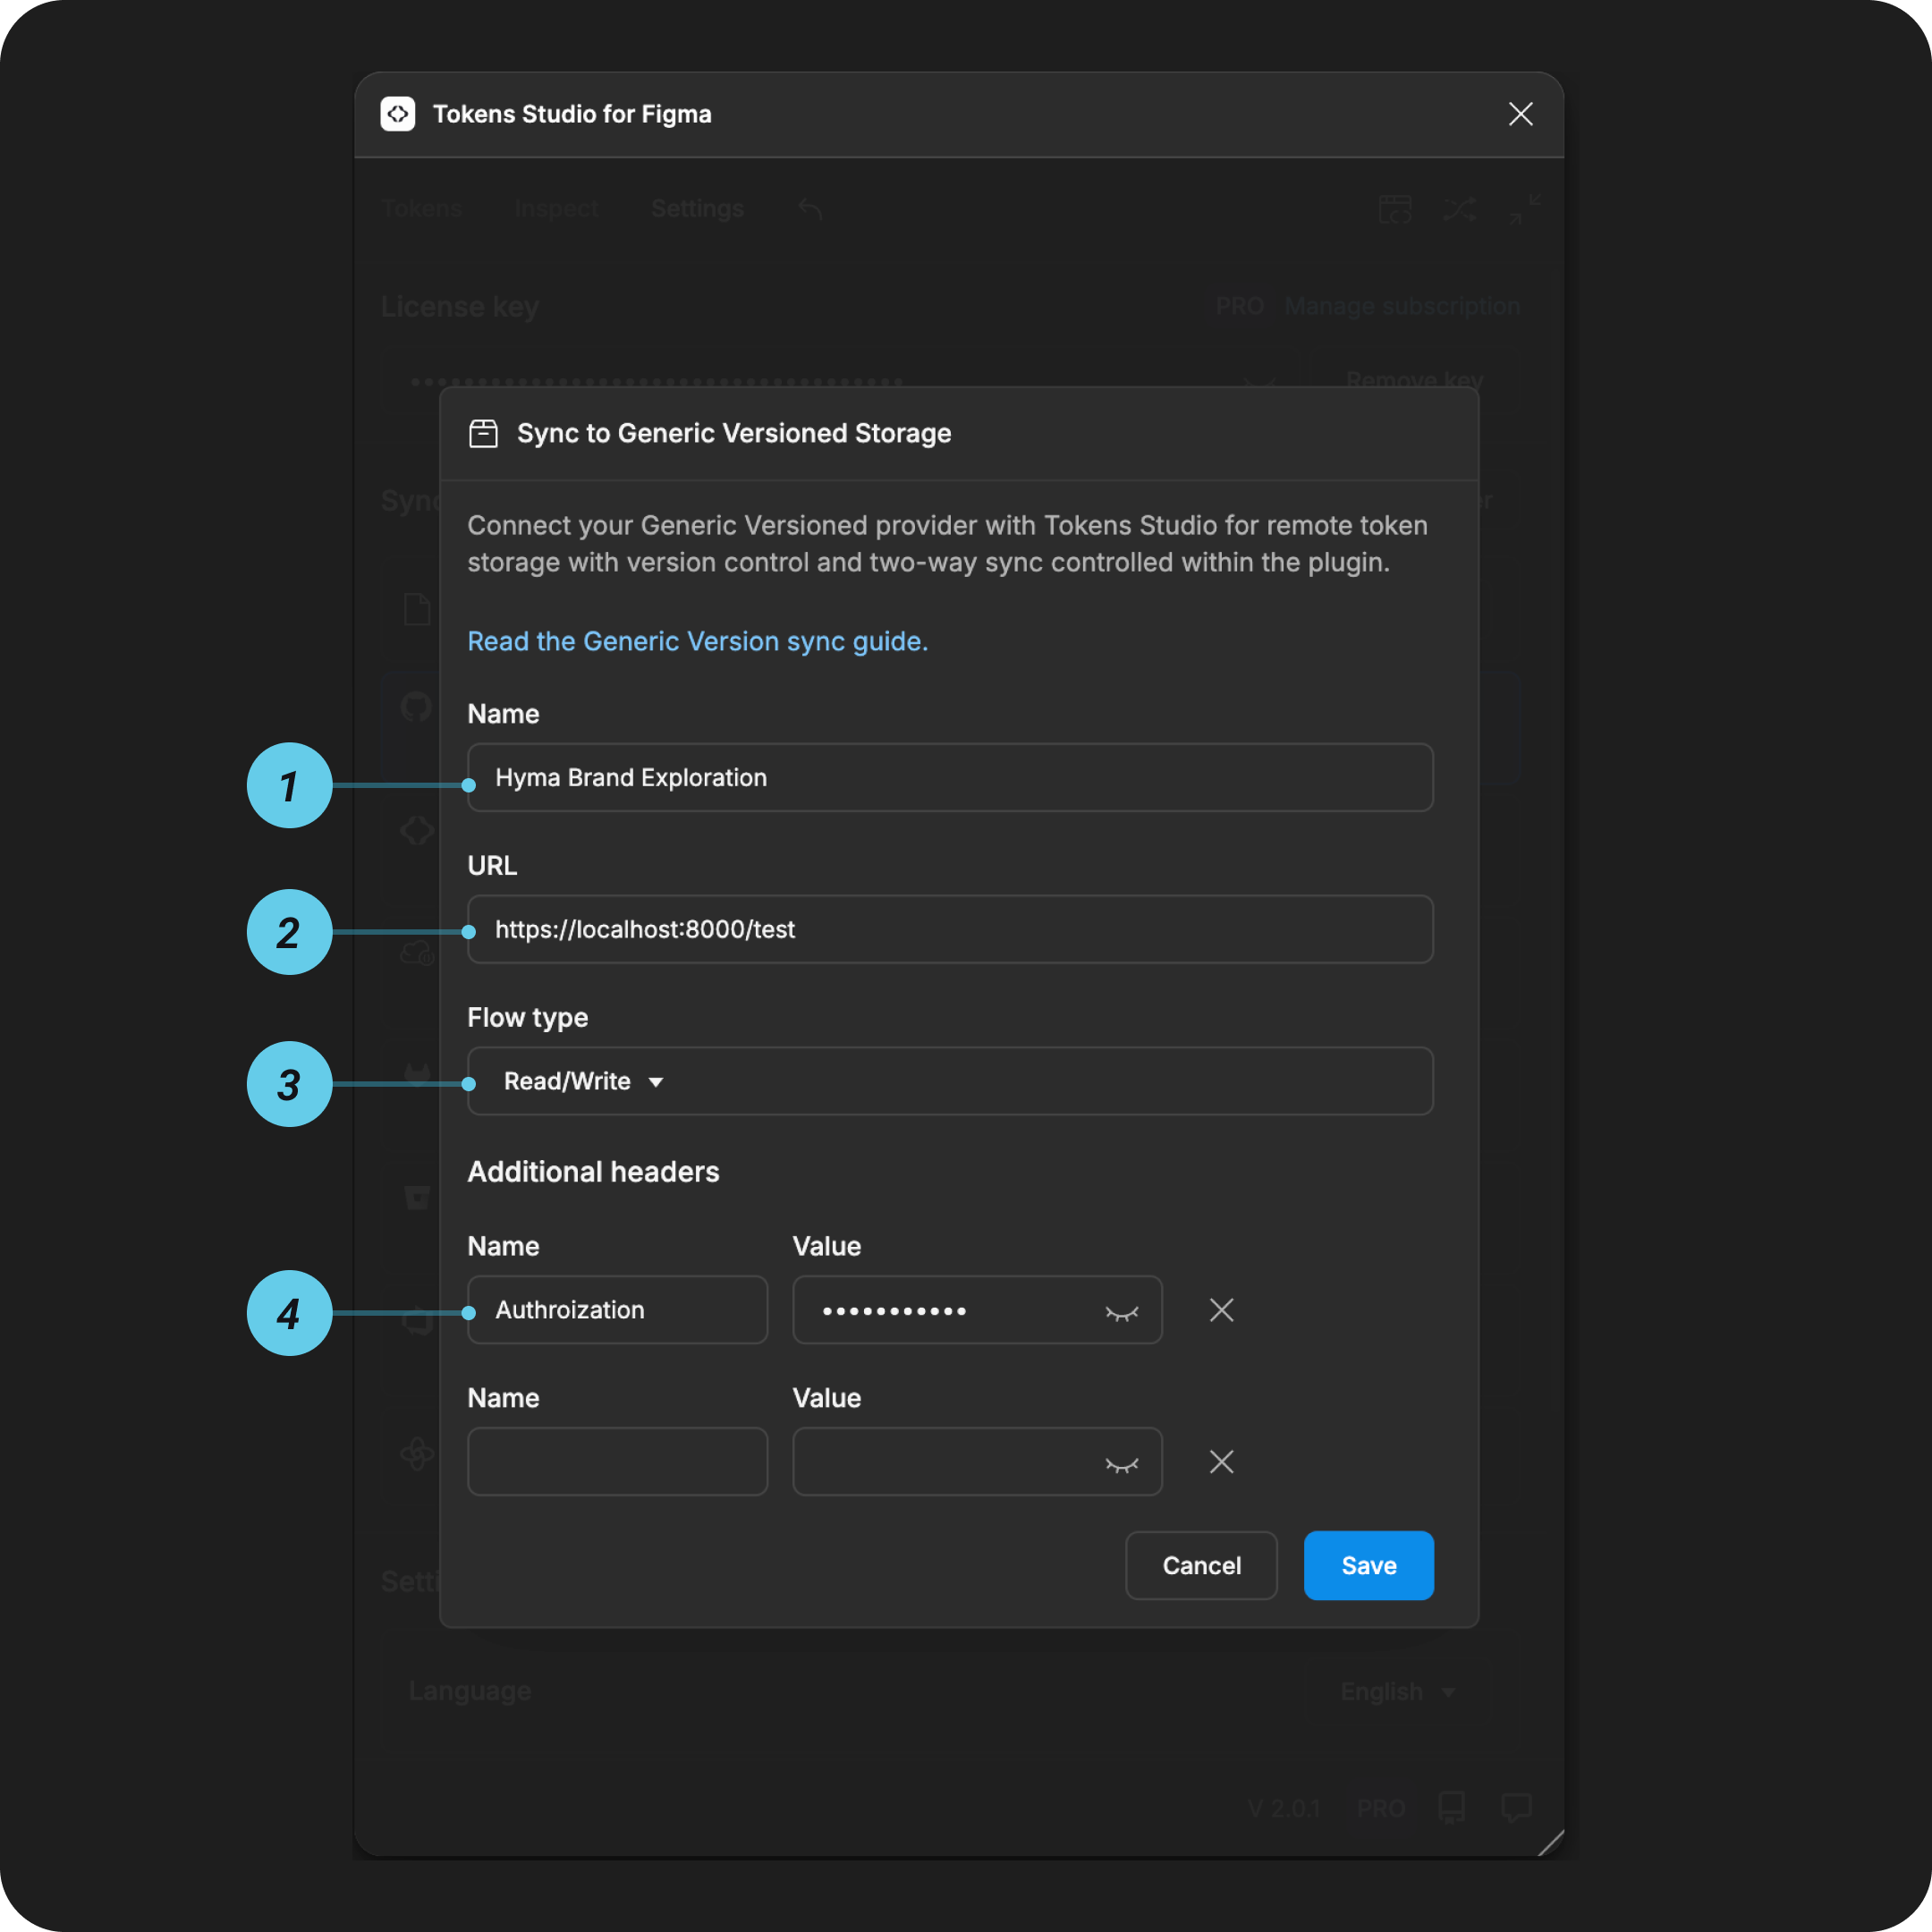Open the Read the Generic Version sync guide link
Viewport: 1932px width, 1932px height.
click(x=697, y=641)
